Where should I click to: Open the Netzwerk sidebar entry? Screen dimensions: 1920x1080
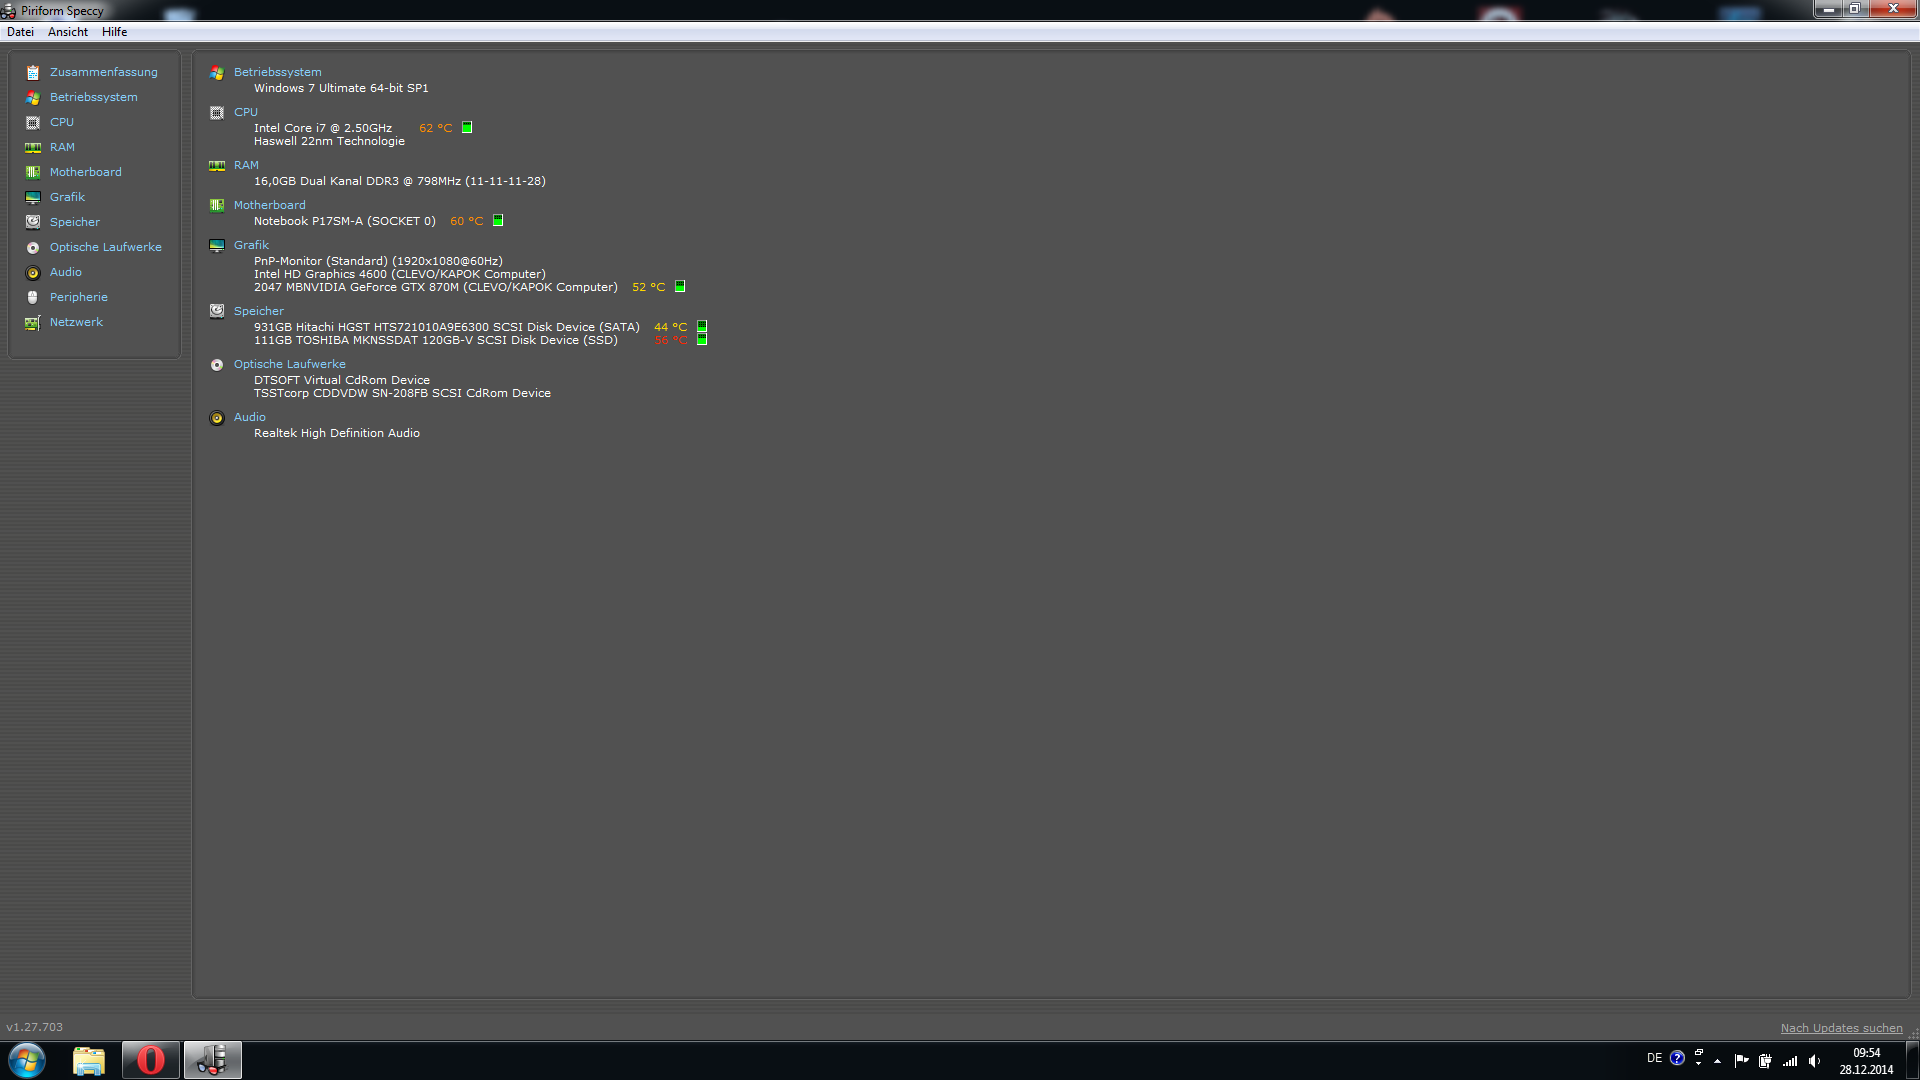pos(76,322)
